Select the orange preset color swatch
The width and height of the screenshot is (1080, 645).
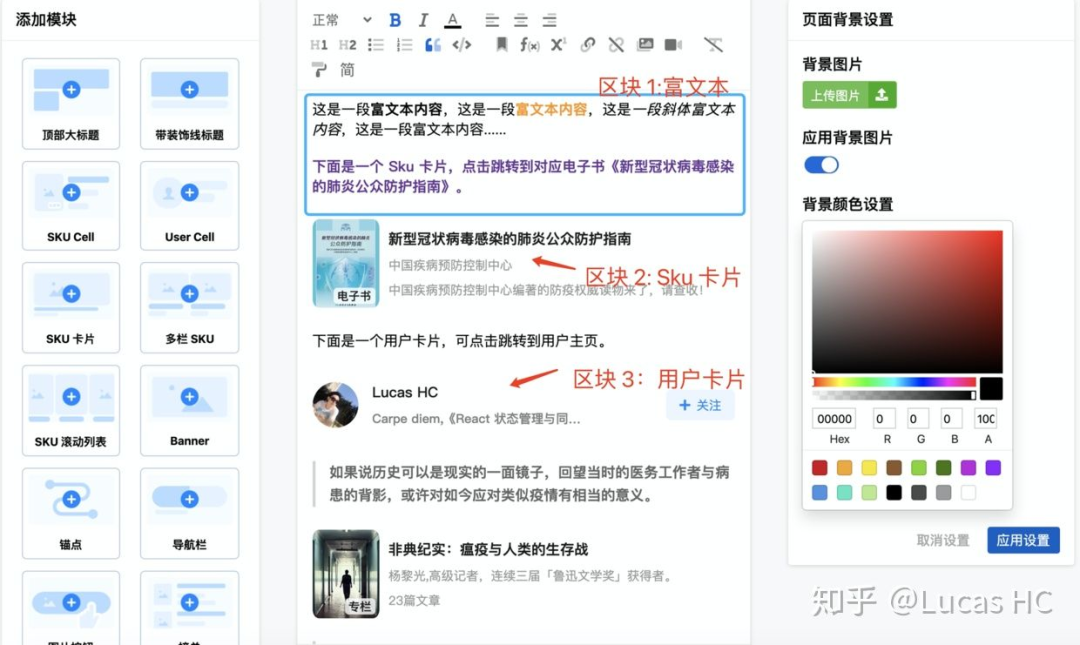click(844, 468)
